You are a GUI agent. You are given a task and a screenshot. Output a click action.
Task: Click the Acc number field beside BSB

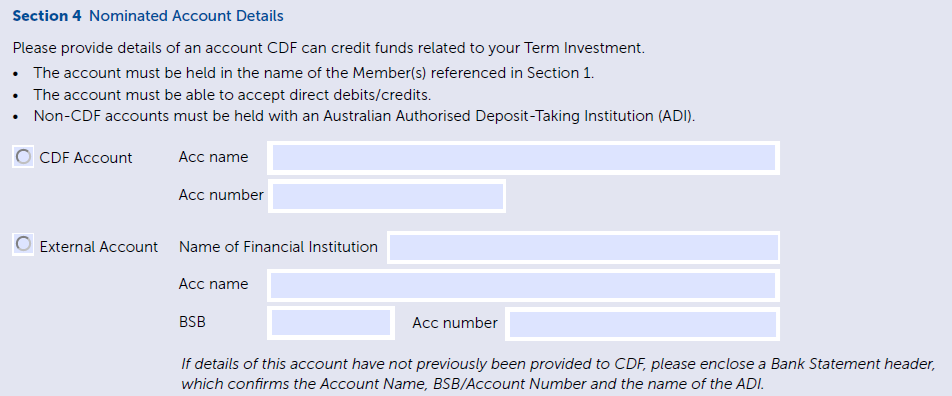[x=642, y=324]
